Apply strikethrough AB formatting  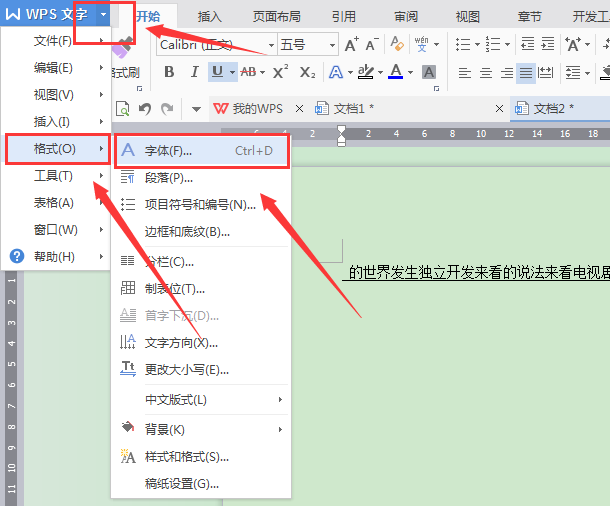[248, 72]
